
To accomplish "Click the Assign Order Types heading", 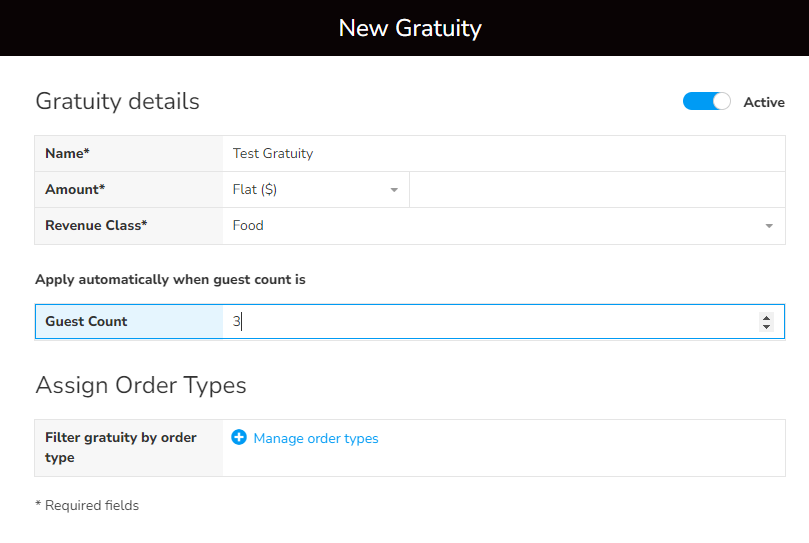I will pos(141,385).
